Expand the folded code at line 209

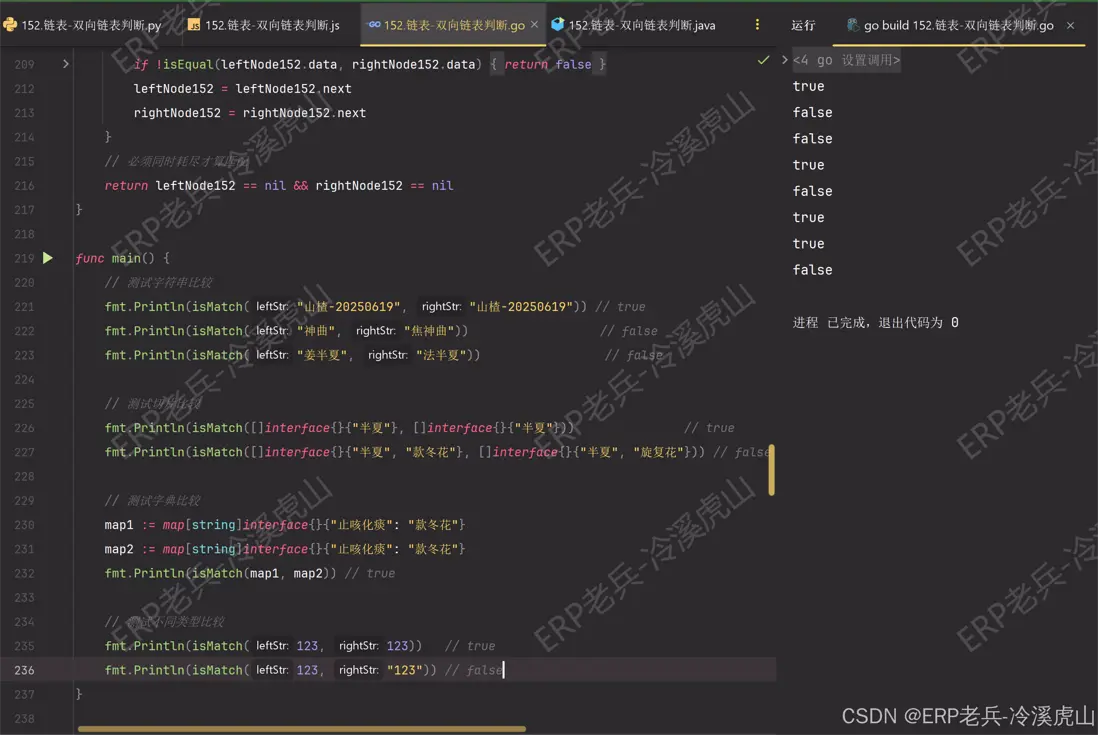coord(66,64)
